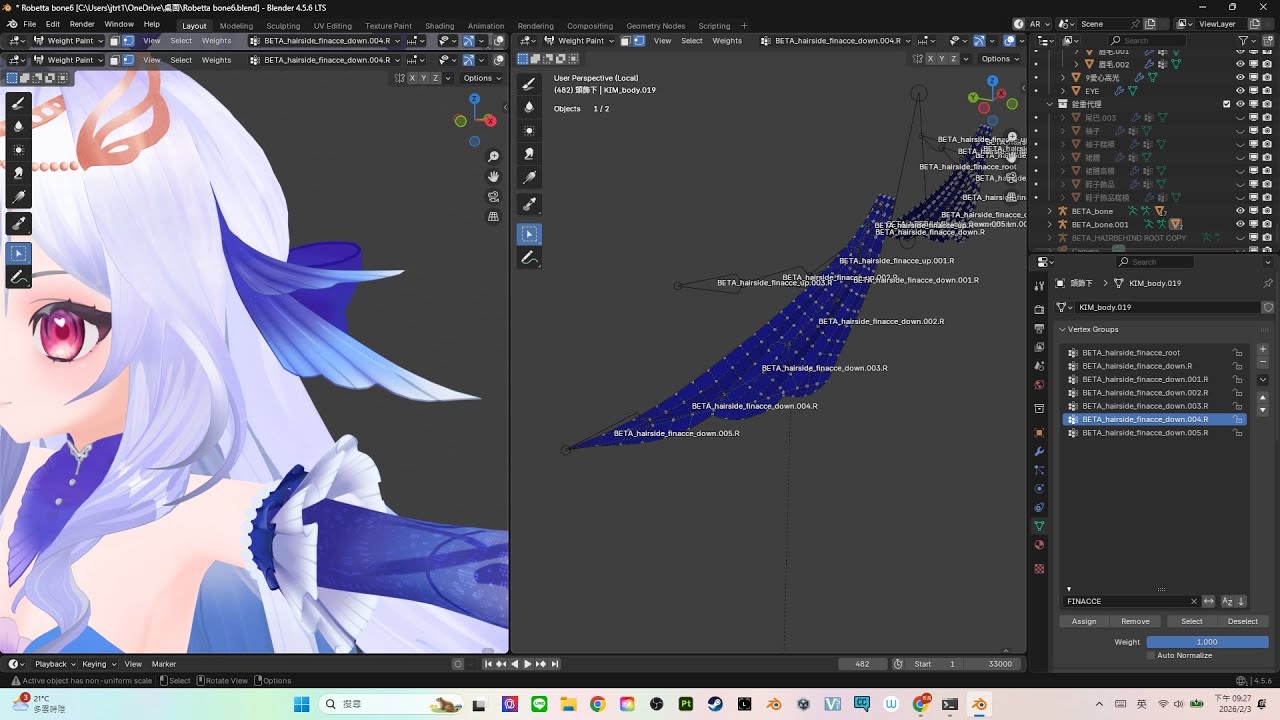Open Blender from the Windows taskbar
The height and width of the screenshot is (720, 1280).
(x=979, y=704)
